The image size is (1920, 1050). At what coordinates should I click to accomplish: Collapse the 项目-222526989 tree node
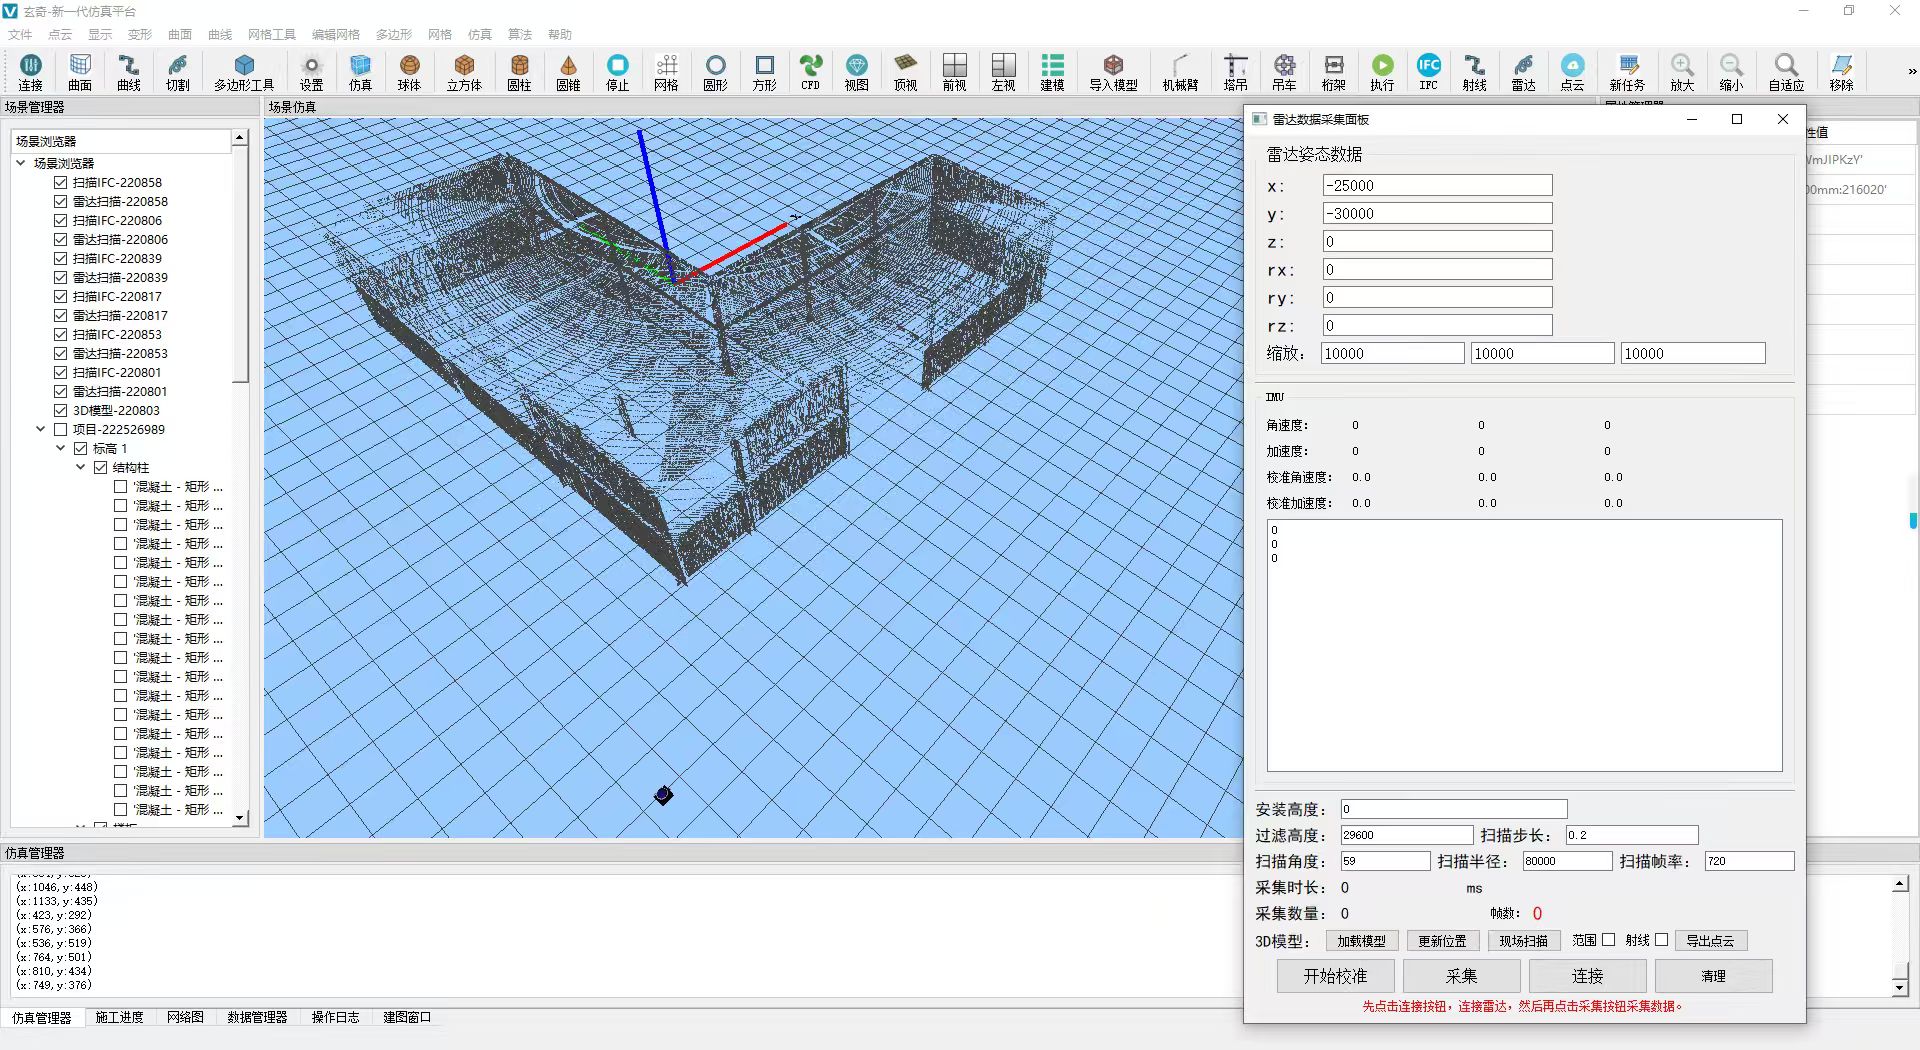(x=41, y=430)
